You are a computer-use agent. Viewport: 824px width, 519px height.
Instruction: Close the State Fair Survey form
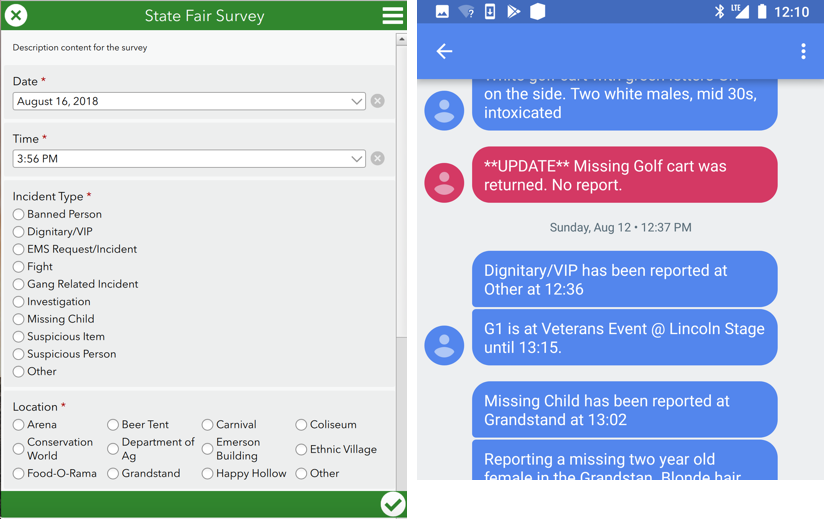pos(16,15)
